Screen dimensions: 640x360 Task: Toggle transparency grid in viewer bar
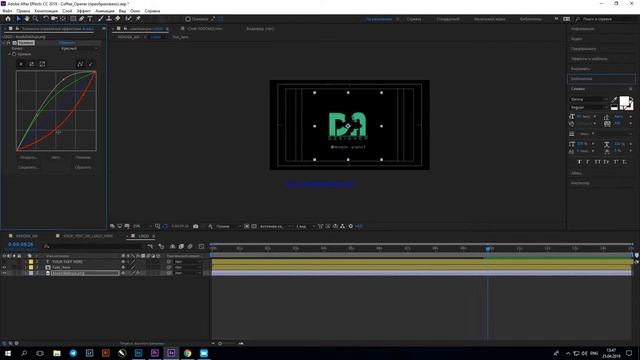[254, 226]
